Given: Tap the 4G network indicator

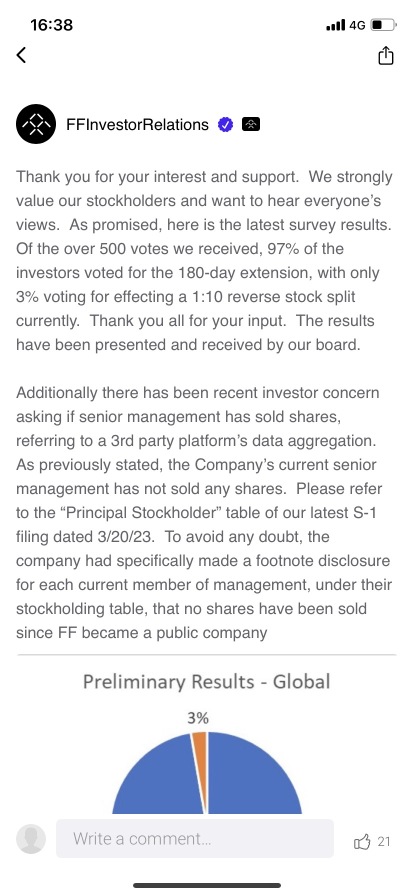Looking at the screenshot, I should click(357, 26).
